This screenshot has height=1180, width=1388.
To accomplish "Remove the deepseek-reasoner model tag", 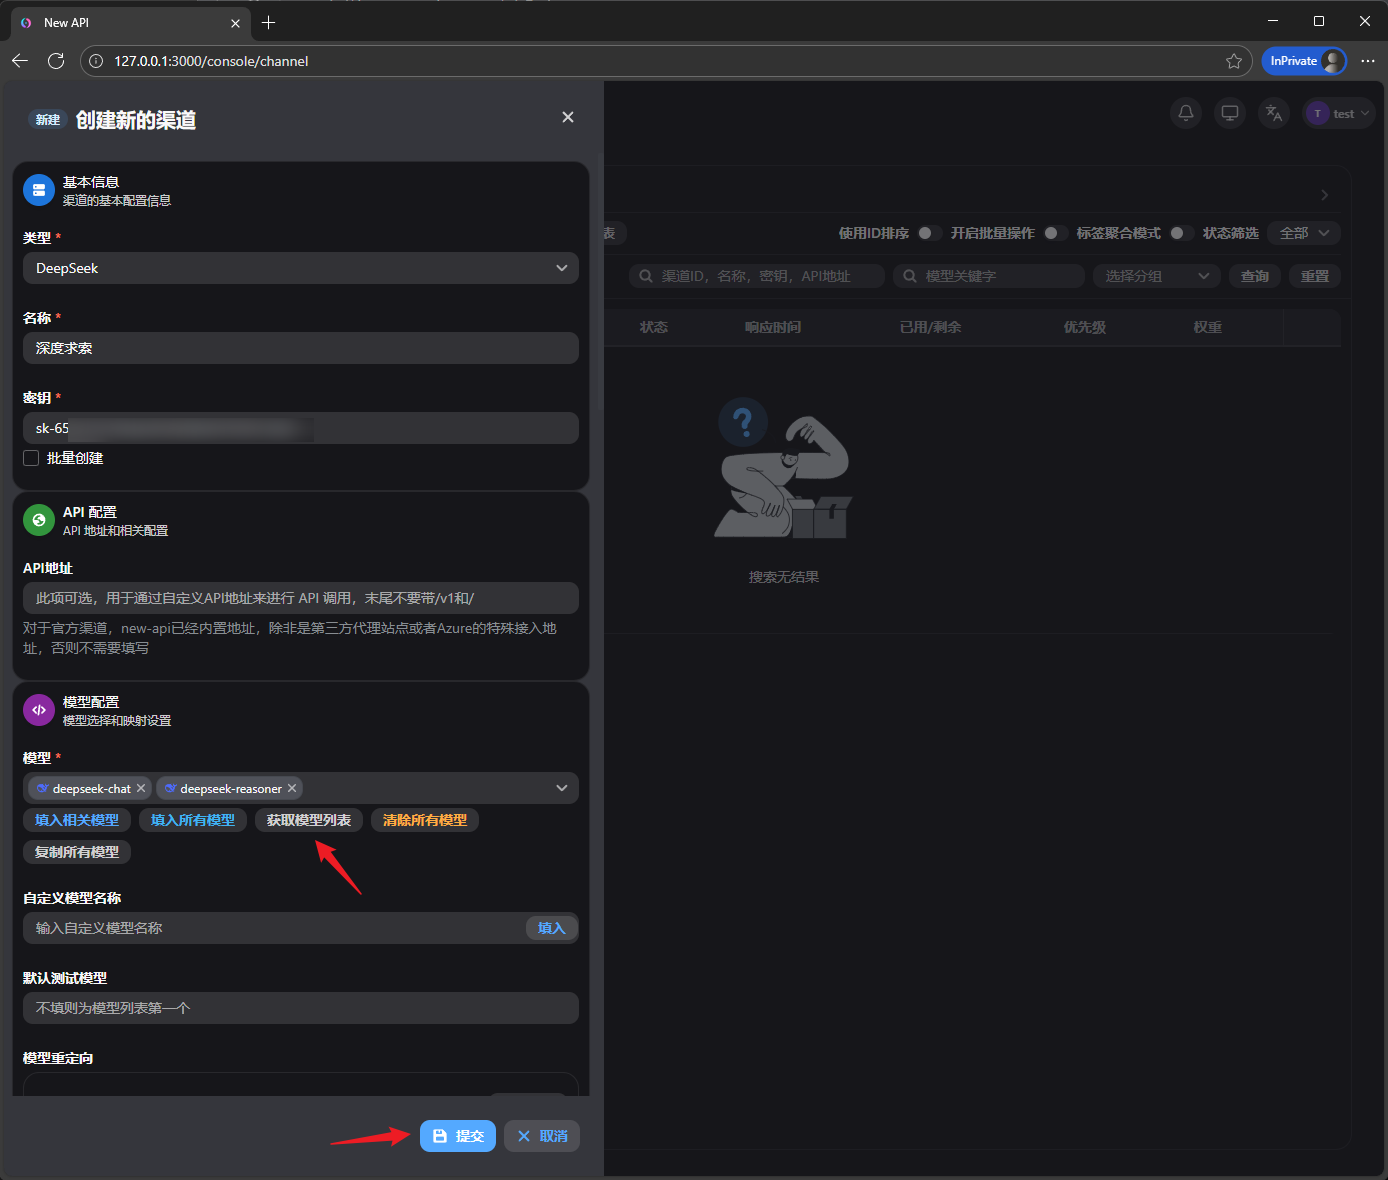I will click(292, 789).
